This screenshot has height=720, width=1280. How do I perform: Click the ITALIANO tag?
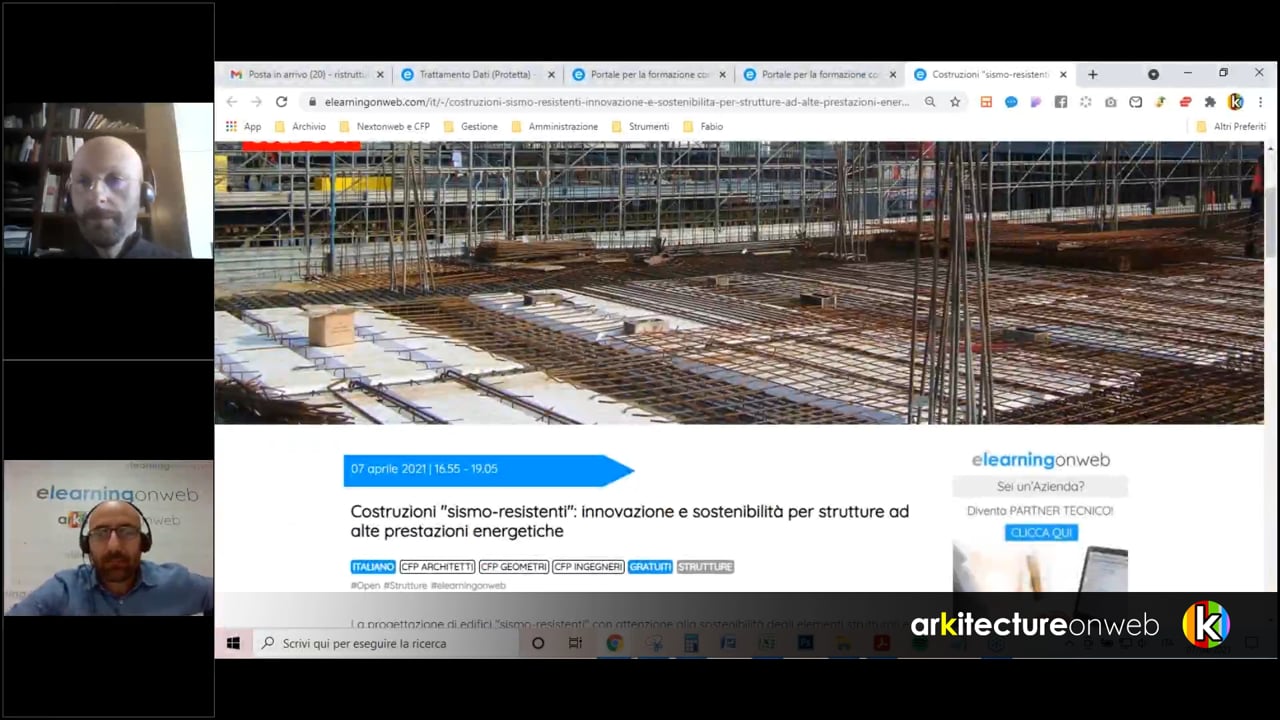(x=373, y=567)
